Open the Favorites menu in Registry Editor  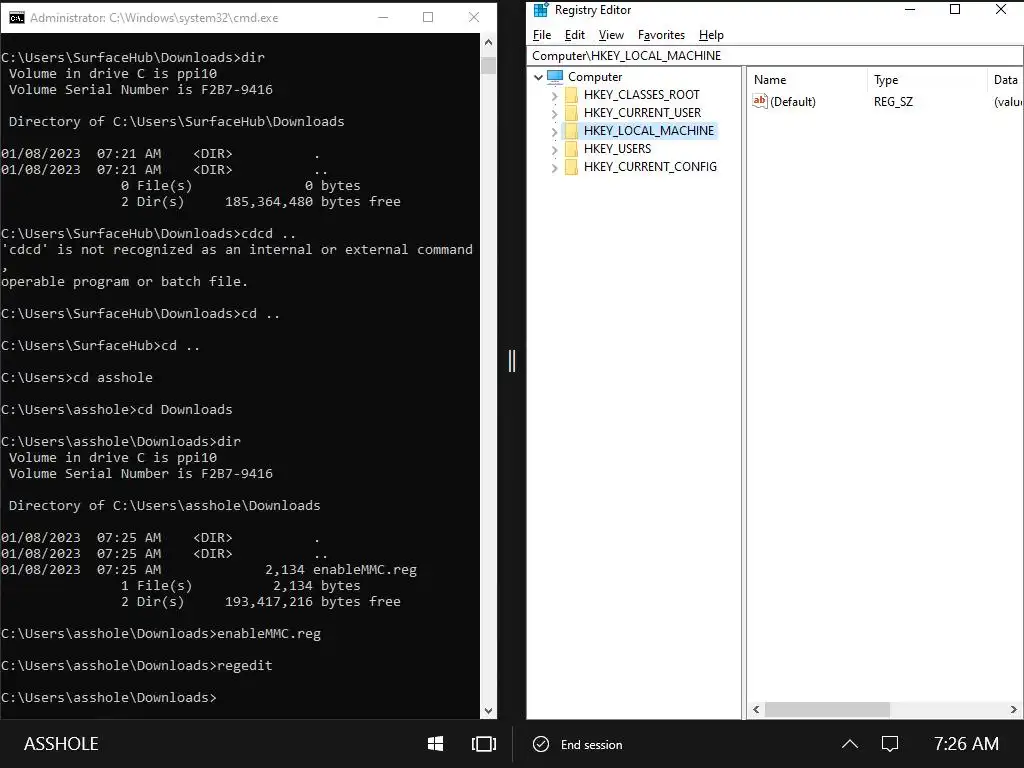662,35
